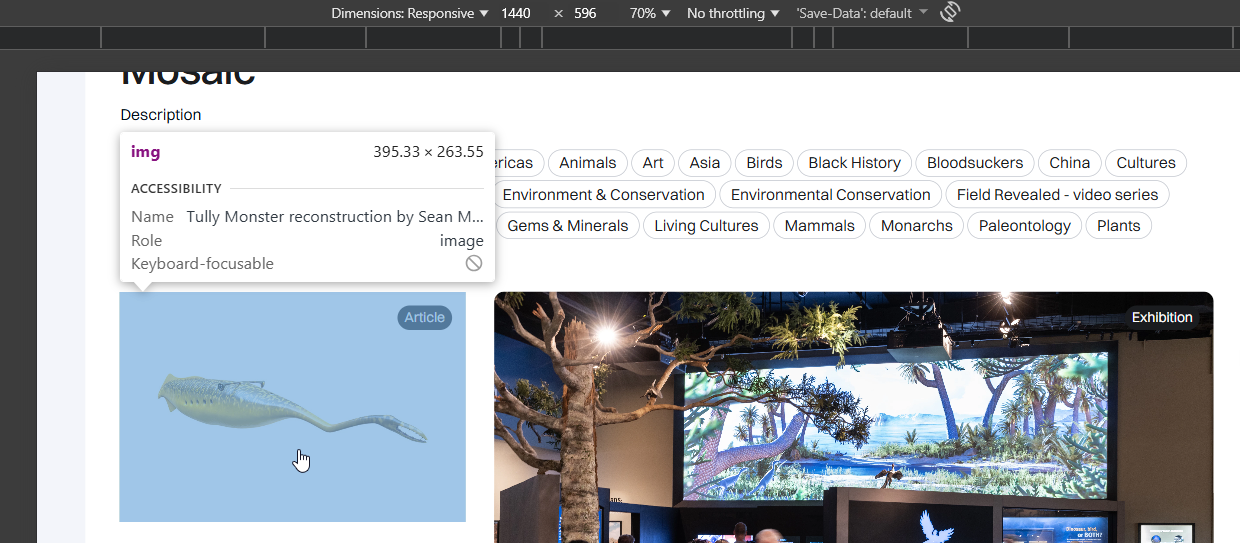Select the China tag
This screenshot has width=1240, height=543.
pyautogui.click(x=1070, y=163)
